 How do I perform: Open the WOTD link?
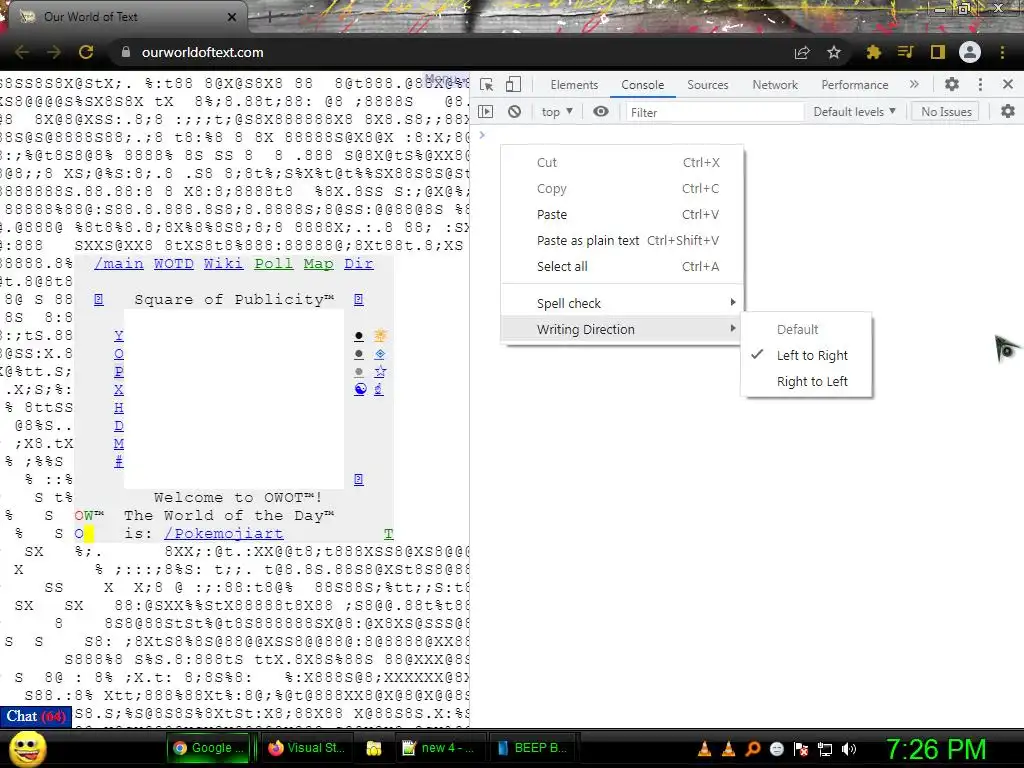(174, 263)
